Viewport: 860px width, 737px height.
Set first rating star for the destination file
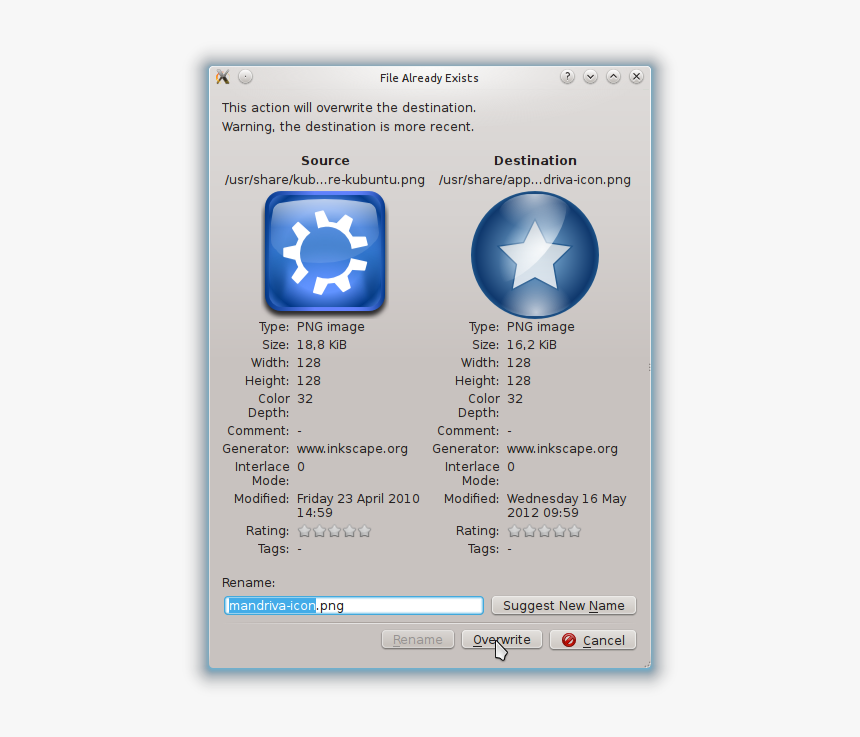(x=514, y=531)
